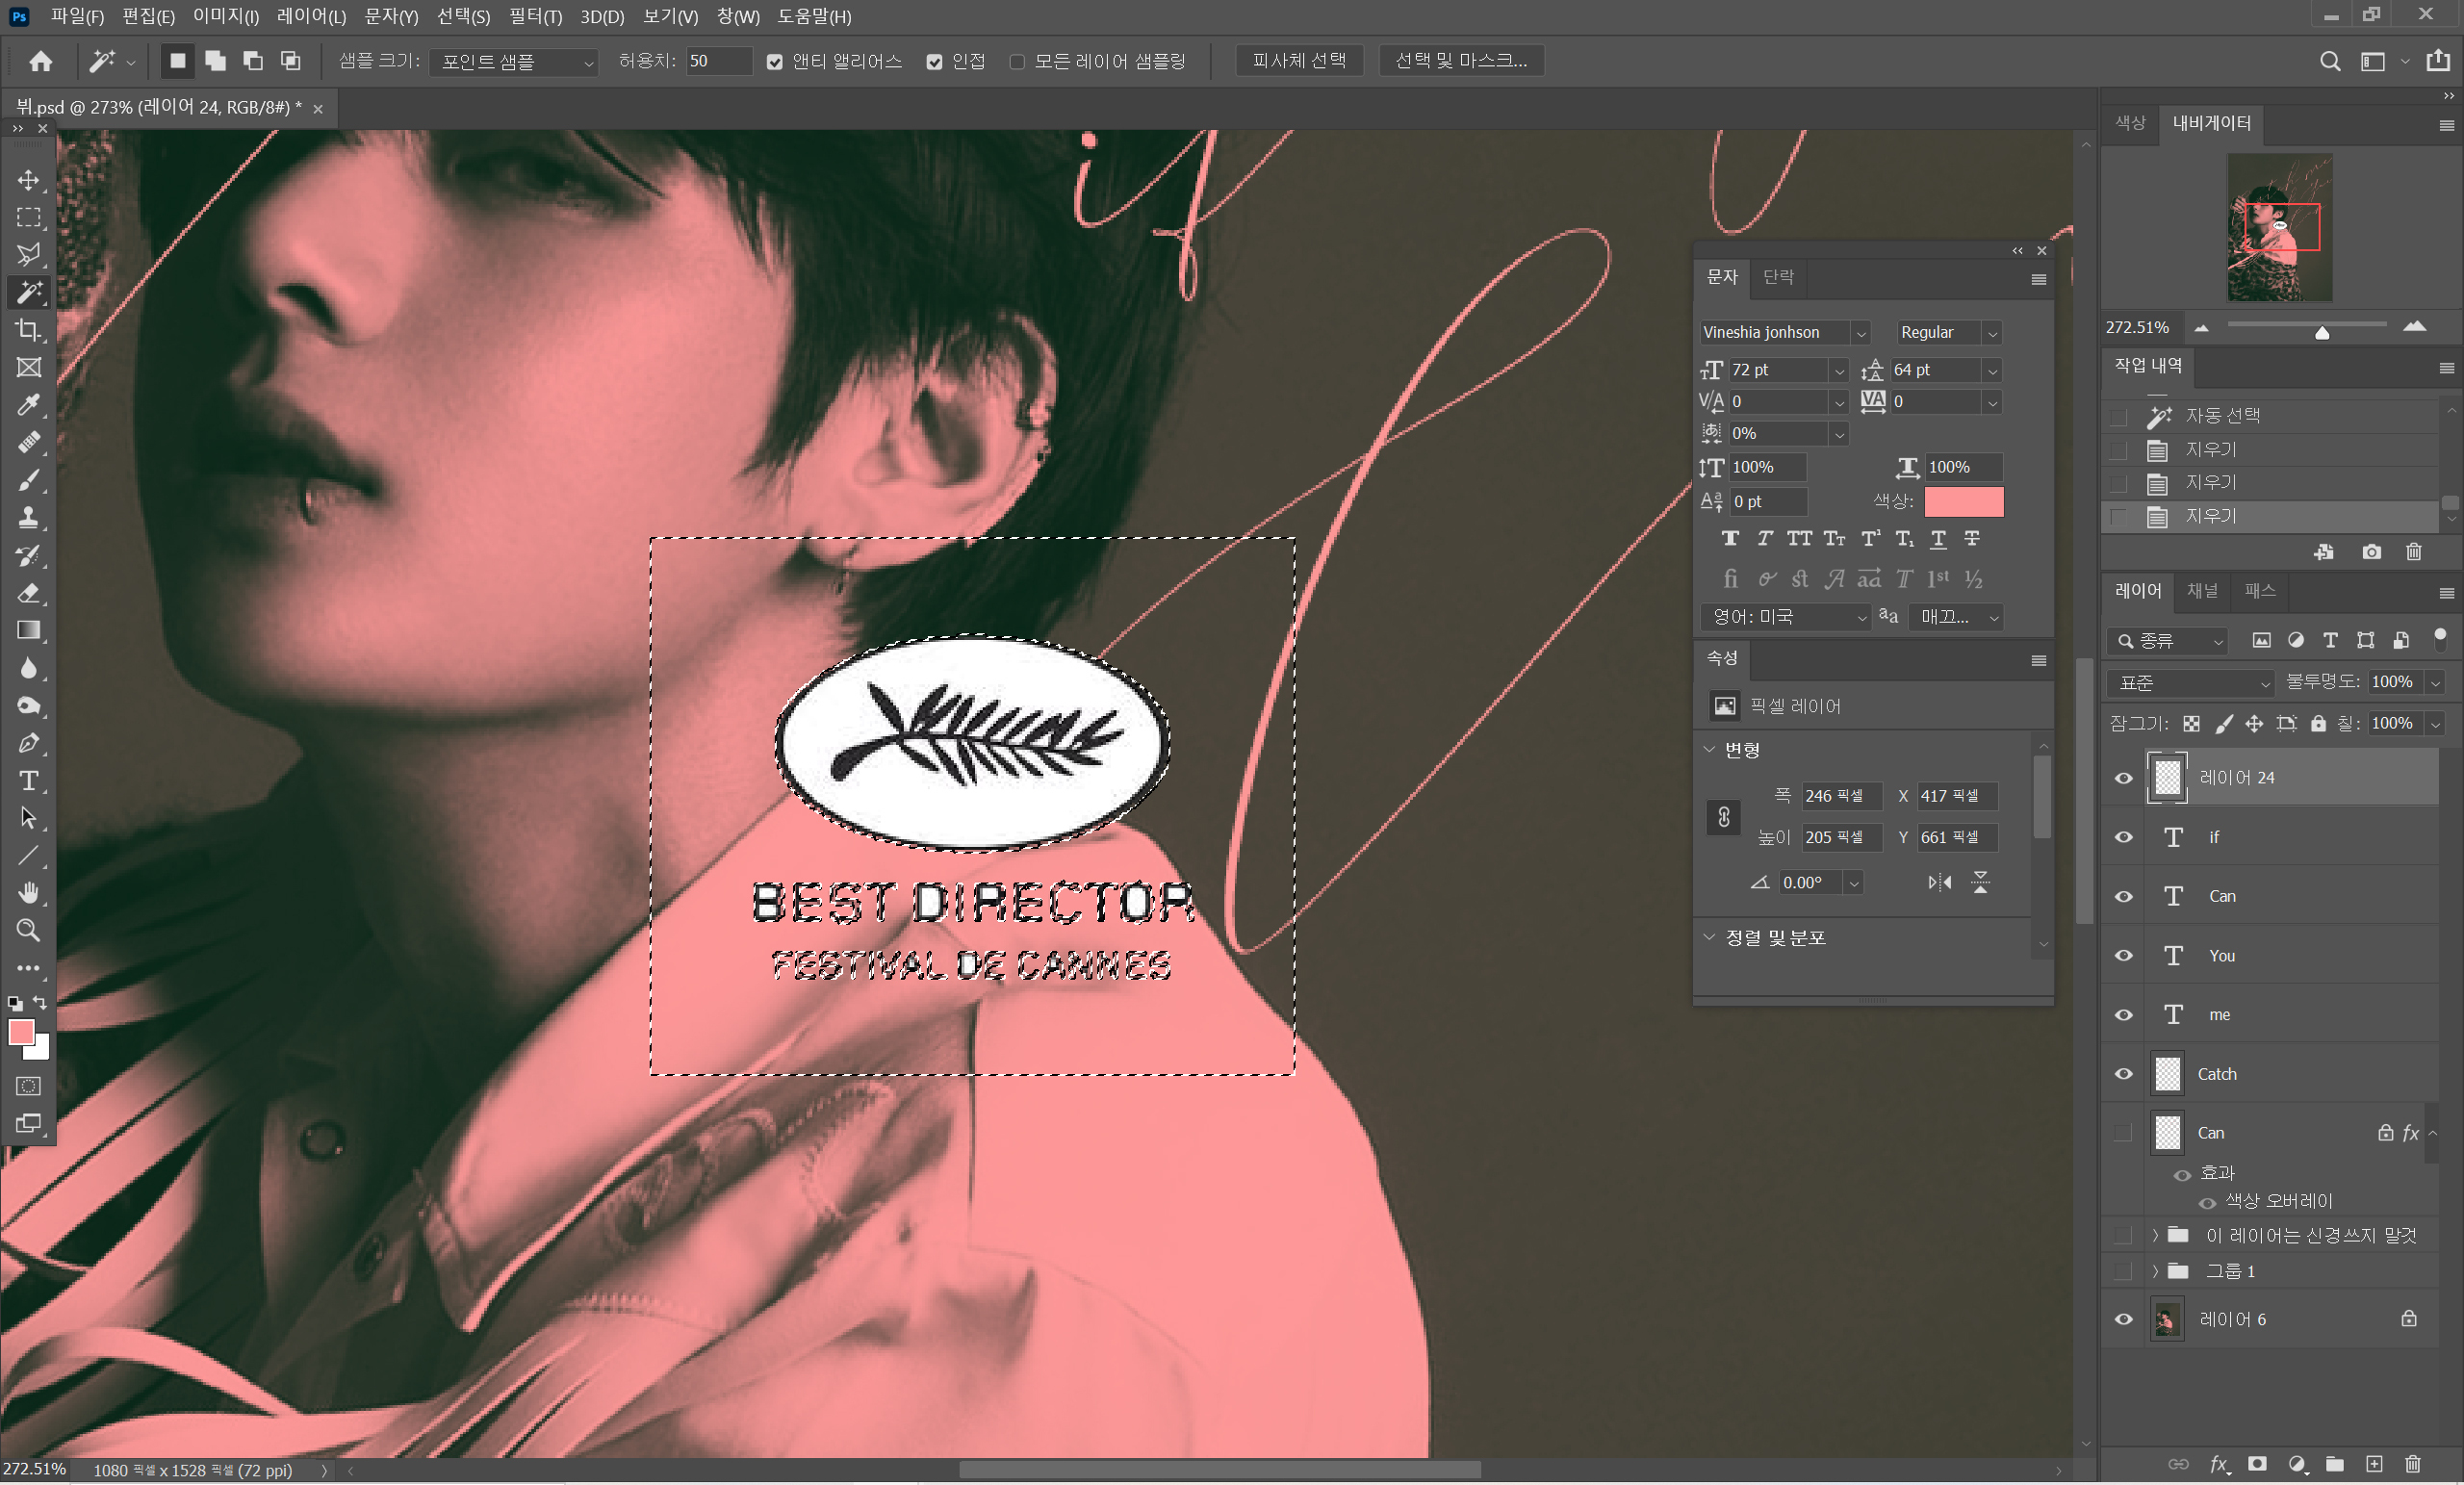This screenshot has height=1485, width=2464.
Task: Hide the 'You' text layer
Action: (x=2124, y=956)
